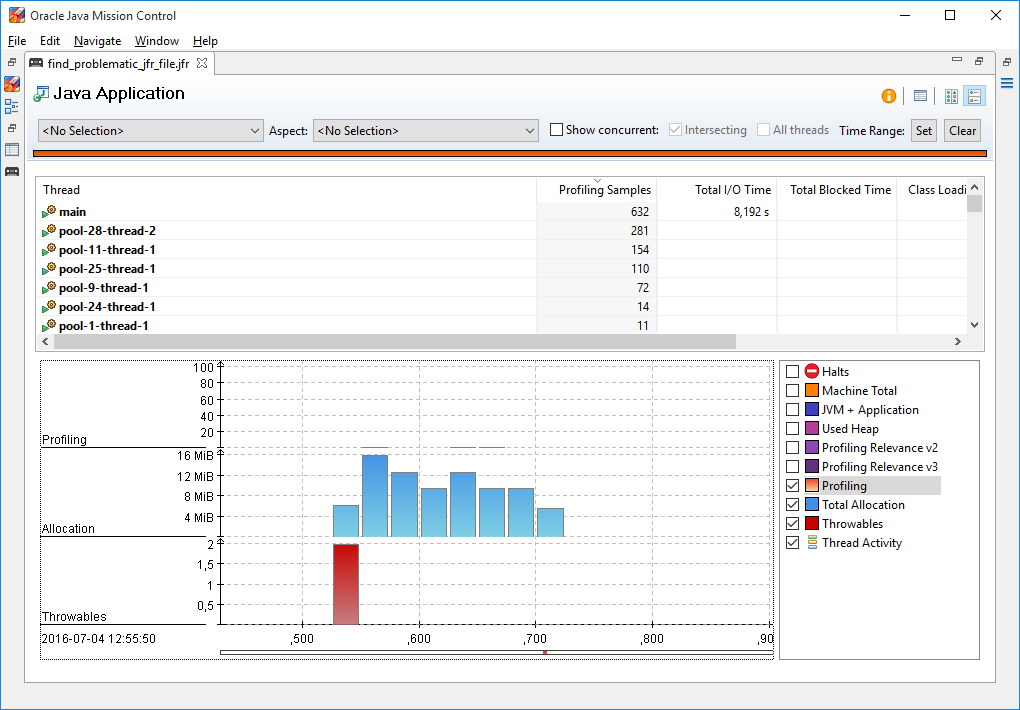Click the orange info results icon

pos(888,96)
